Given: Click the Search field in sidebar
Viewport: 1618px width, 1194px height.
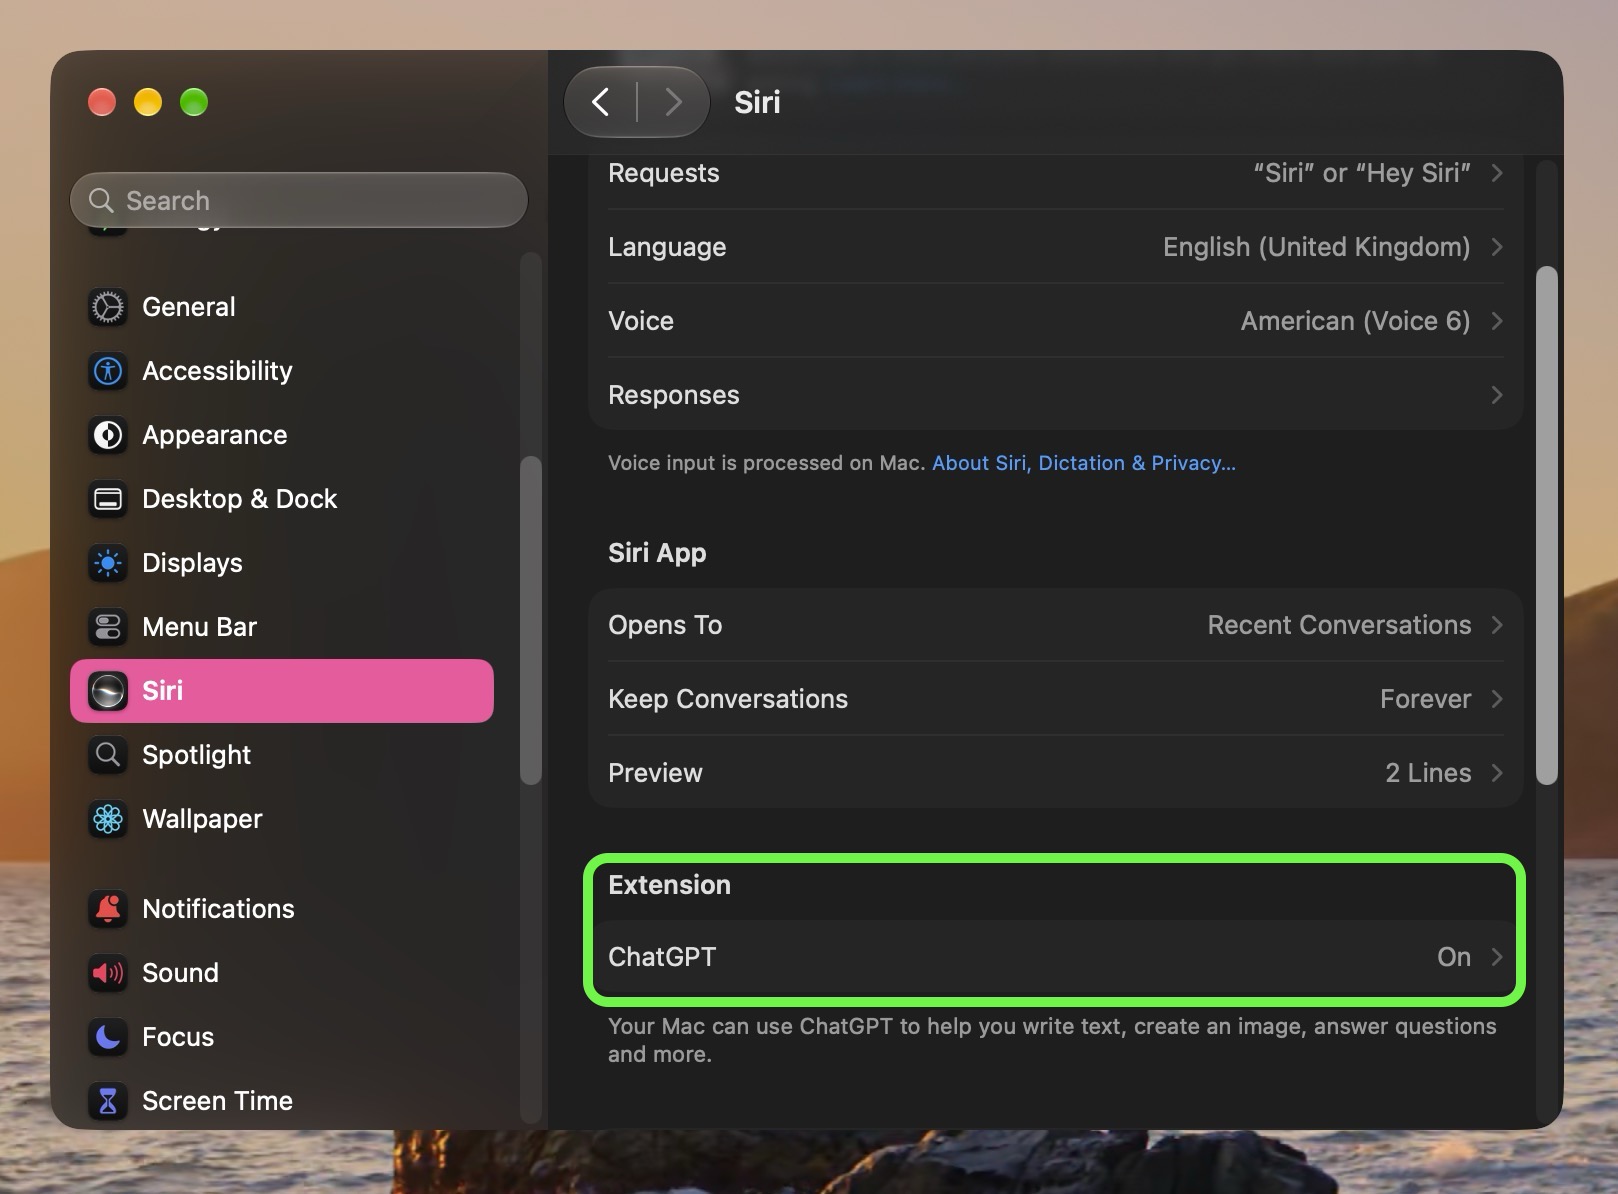Looking at the screenshot, I should (x=298, y=200).
